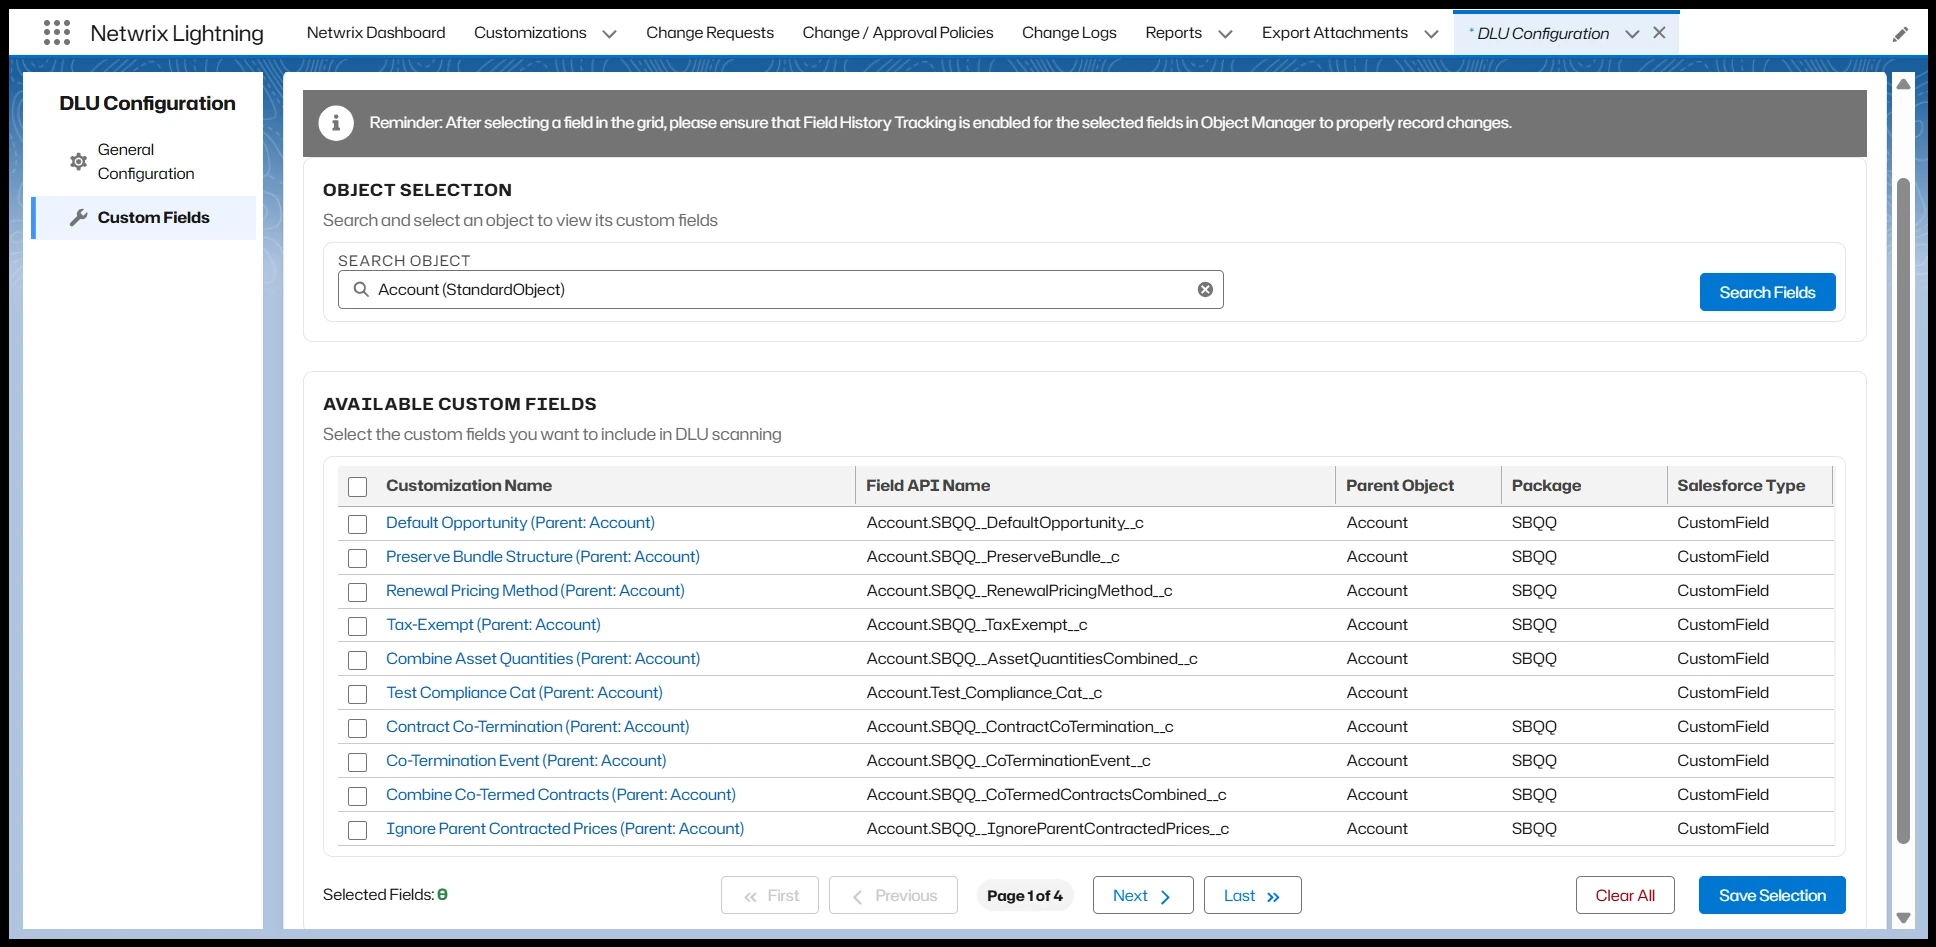Viewport: 1936px width, 947px height.
Task: Click the magnifier icon in Search Object field
Action: pos(361,289)
